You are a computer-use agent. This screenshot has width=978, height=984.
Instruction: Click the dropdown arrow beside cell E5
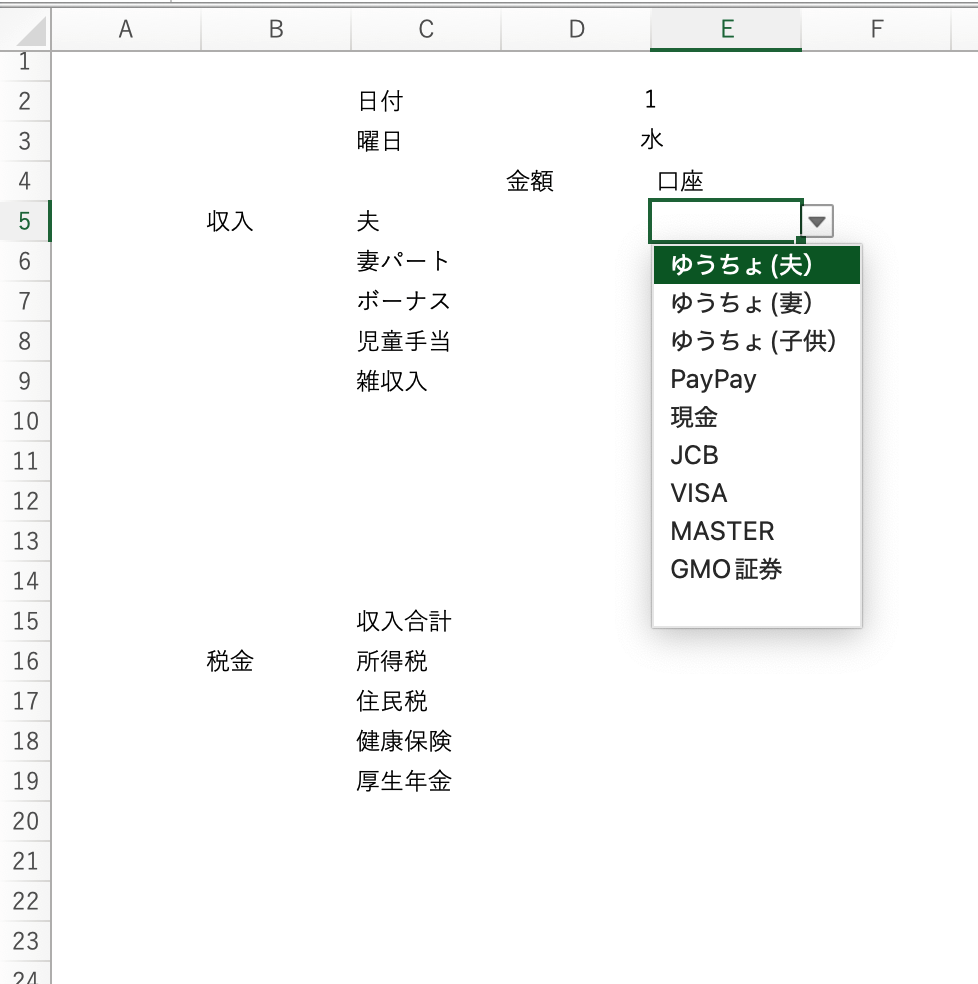[818, 222]
